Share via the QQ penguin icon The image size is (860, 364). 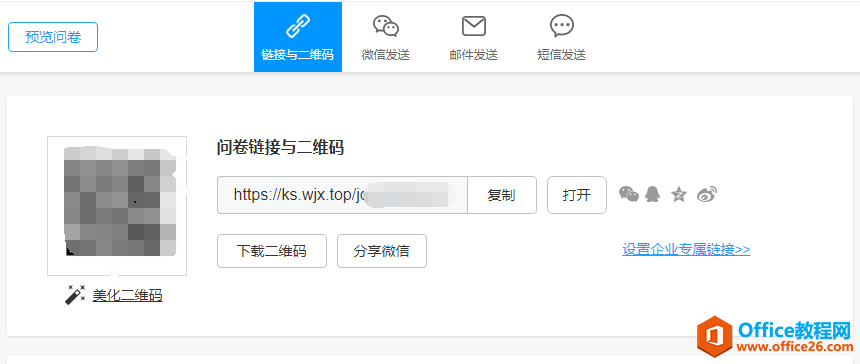652,194
